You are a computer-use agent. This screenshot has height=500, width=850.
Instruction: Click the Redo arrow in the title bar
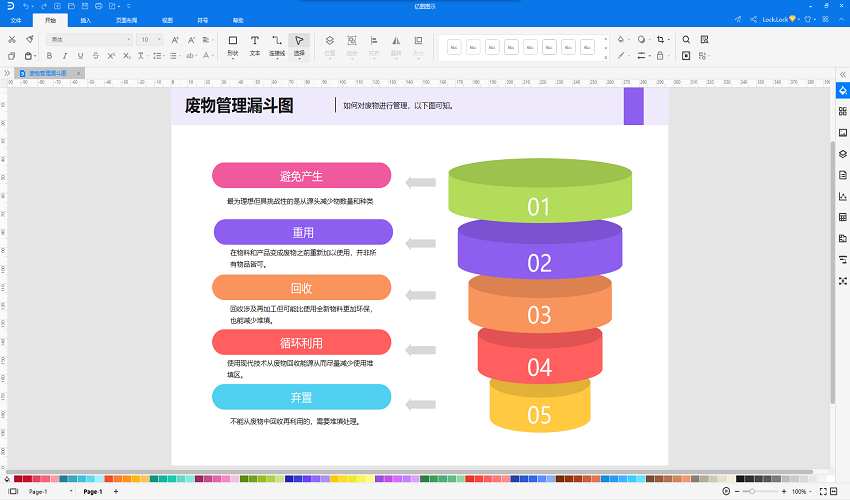point(44,6)
